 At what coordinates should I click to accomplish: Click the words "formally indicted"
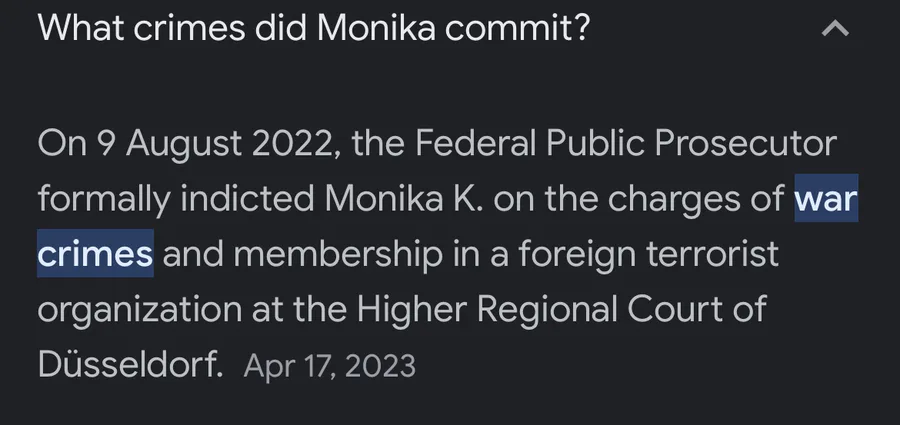(x=176, y=199)
